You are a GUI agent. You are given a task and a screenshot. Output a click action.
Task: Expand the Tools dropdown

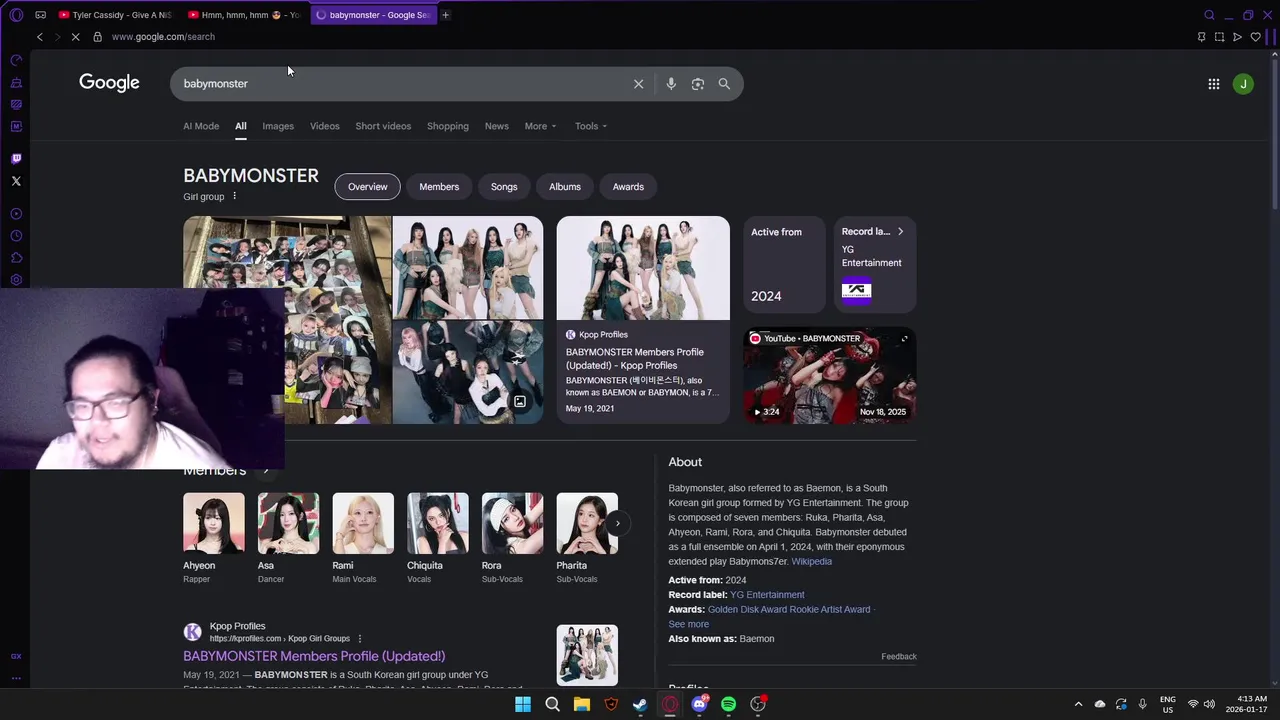(x=591, y=126)
